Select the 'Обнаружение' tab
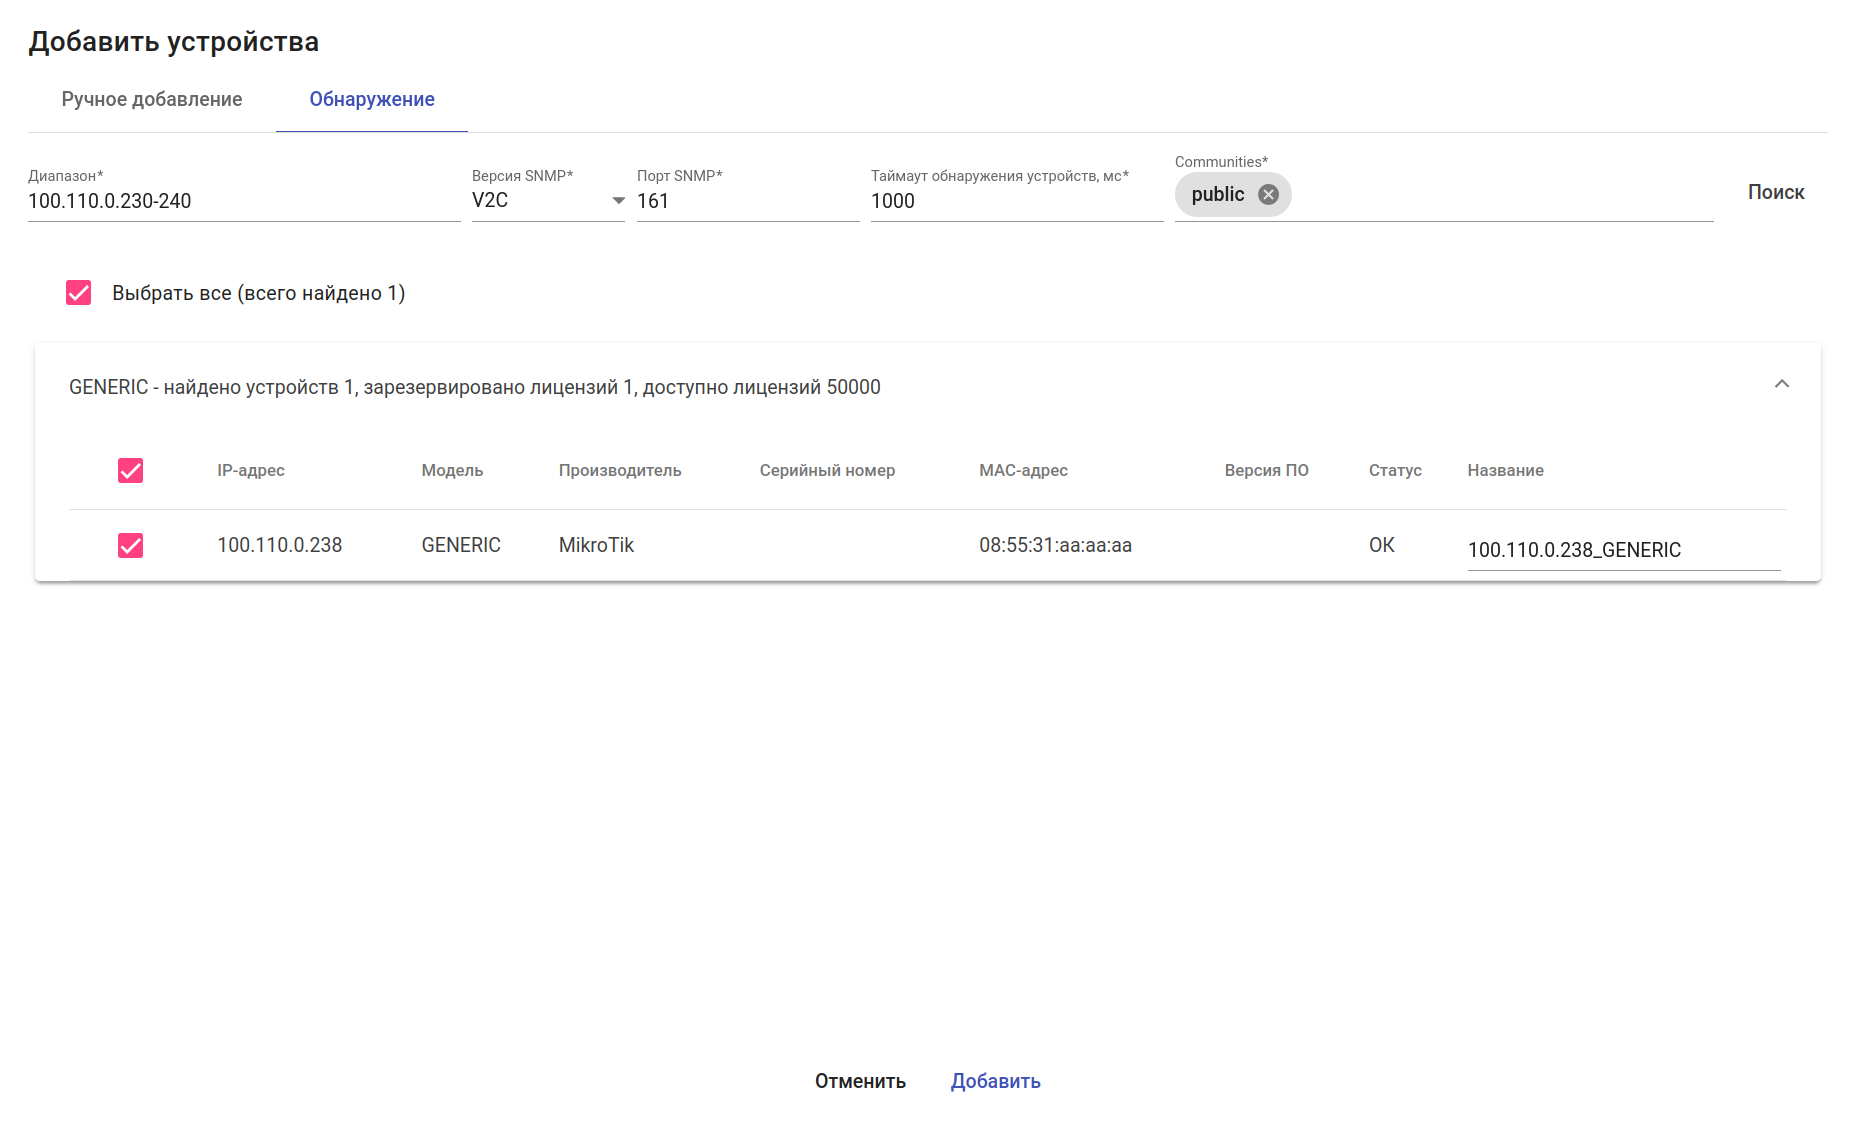The height and width of the screenshot is (1132, 1857). click(372, 100)
